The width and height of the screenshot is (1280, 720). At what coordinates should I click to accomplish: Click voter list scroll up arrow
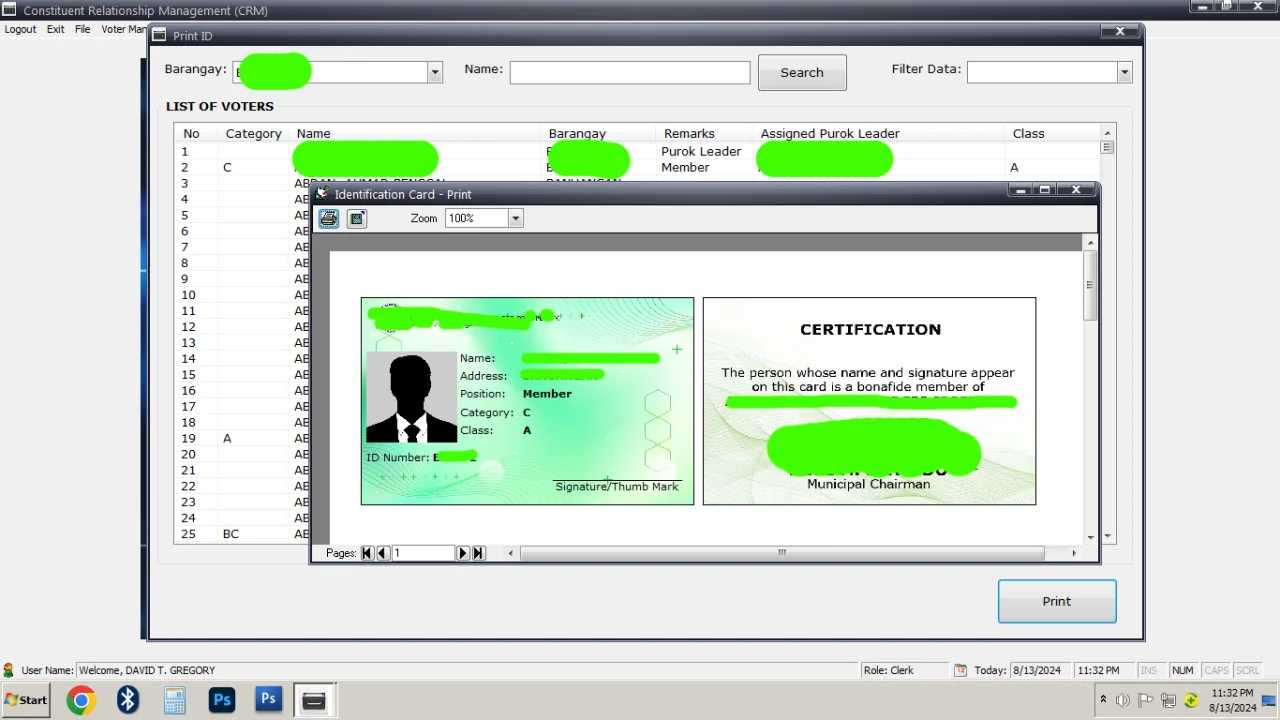(1107, 133)
